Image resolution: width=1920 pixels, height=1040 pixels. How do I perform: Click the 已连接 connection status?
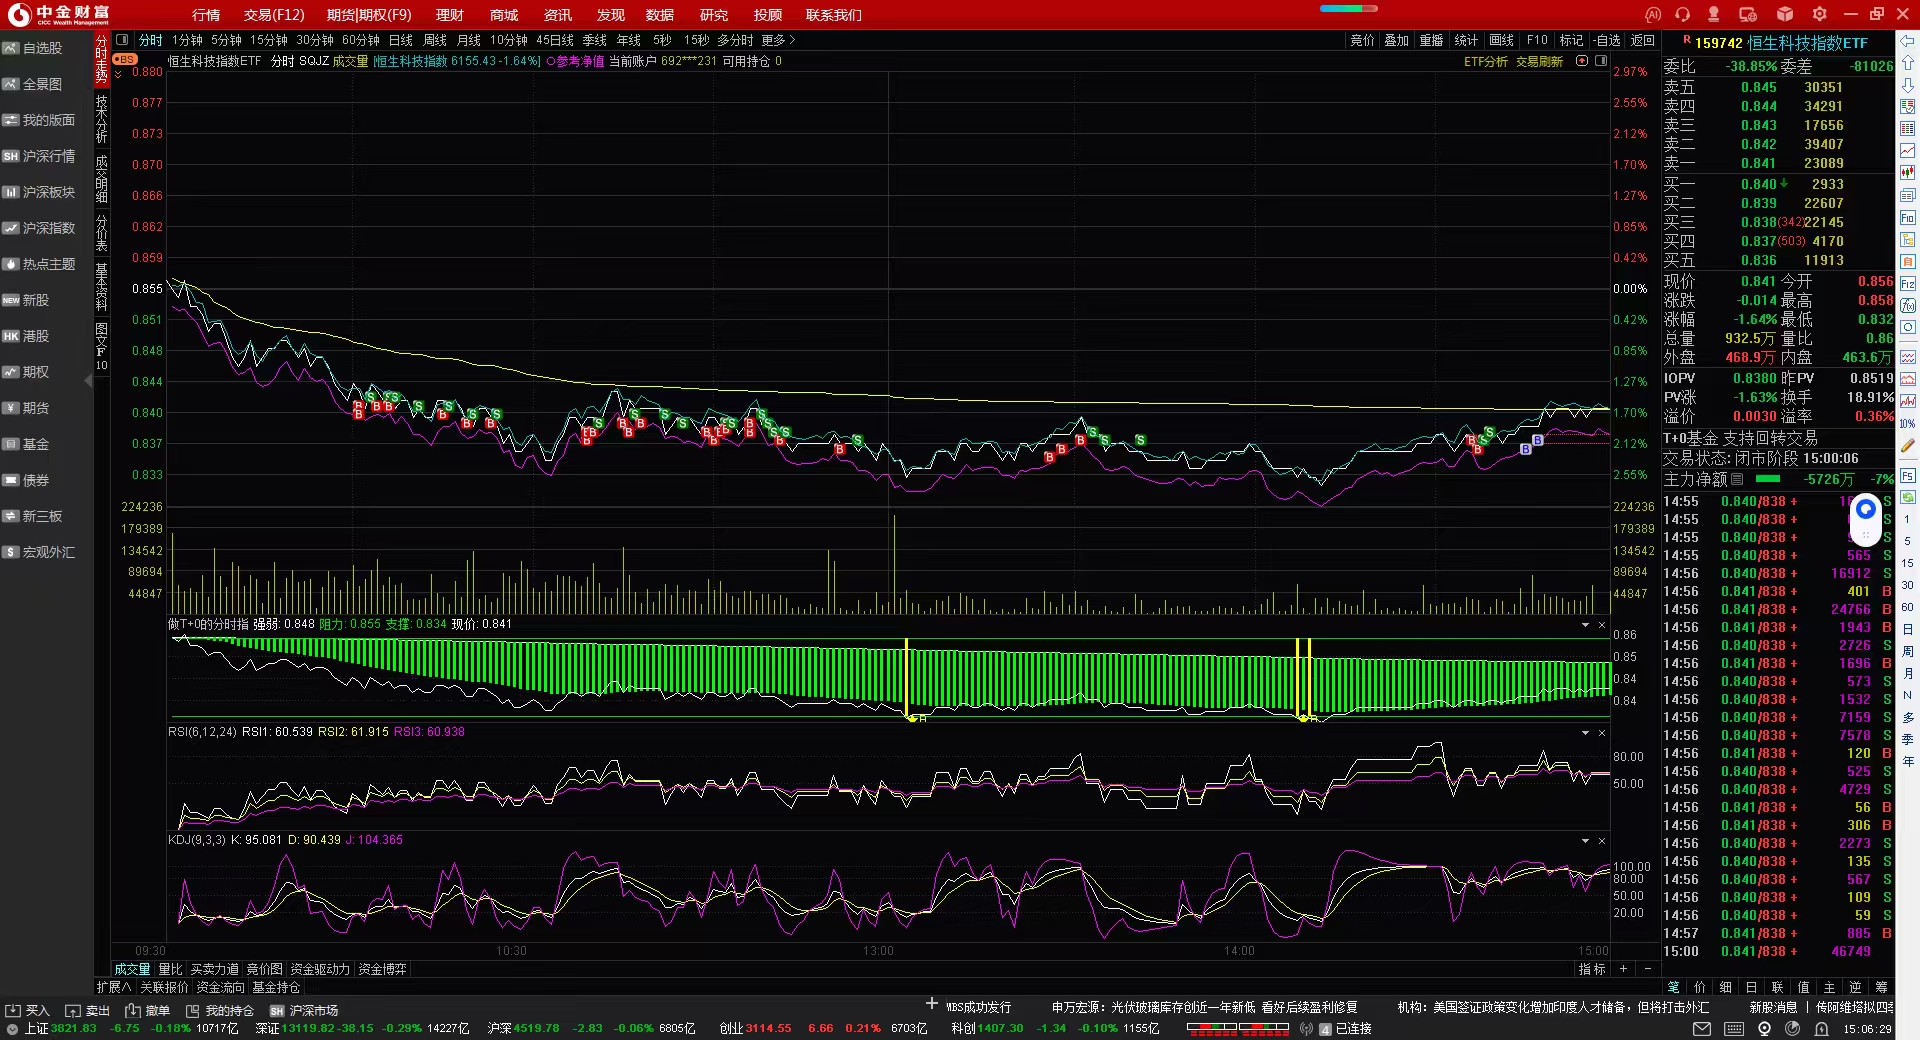tap(1353, 1029)
